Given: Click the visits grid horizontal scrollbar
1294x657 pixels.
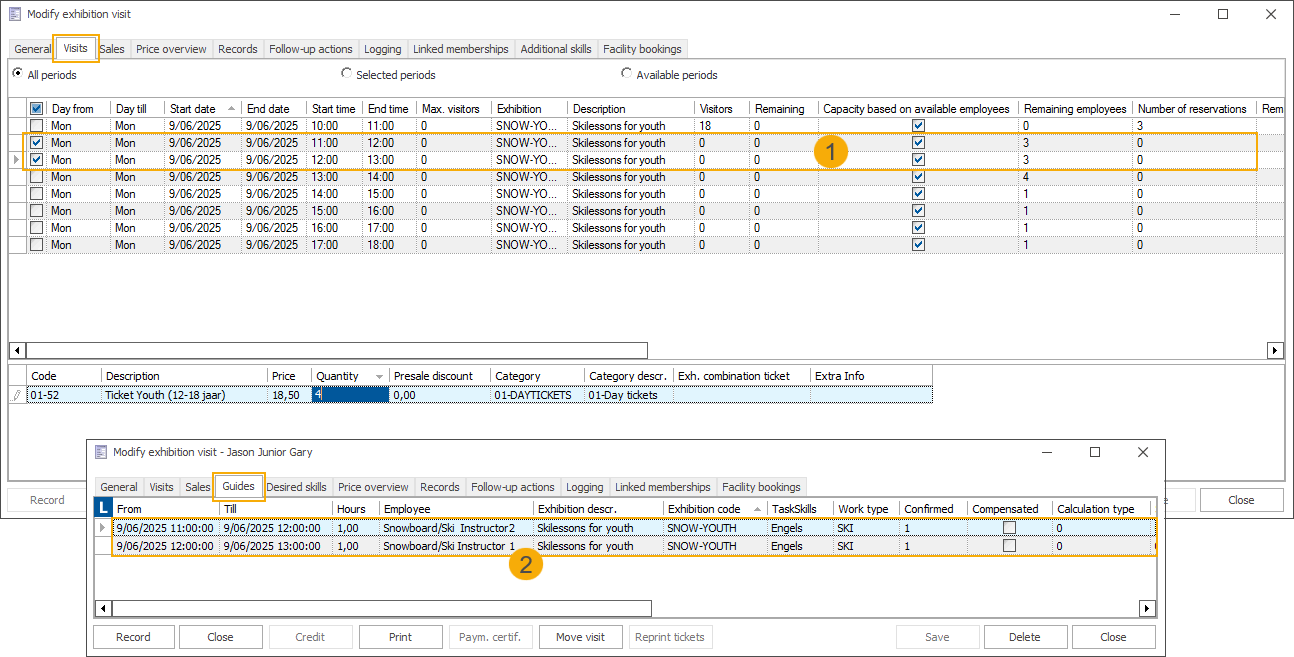Looking at the screenshot, I should (336, 351).
